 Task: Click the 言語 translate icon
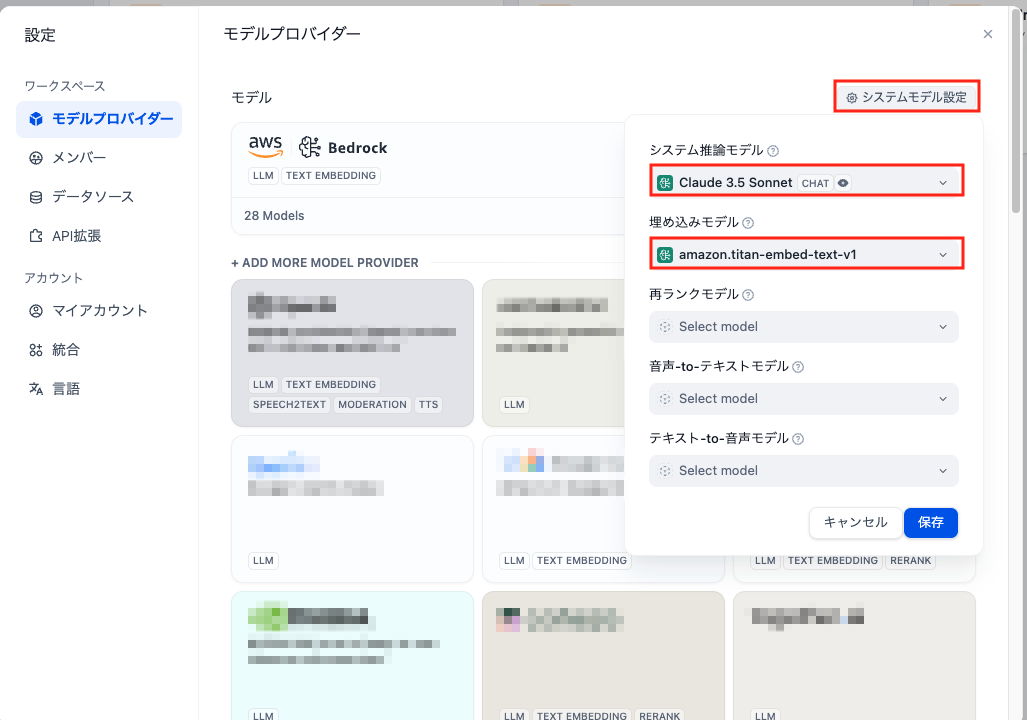[36, 388]
